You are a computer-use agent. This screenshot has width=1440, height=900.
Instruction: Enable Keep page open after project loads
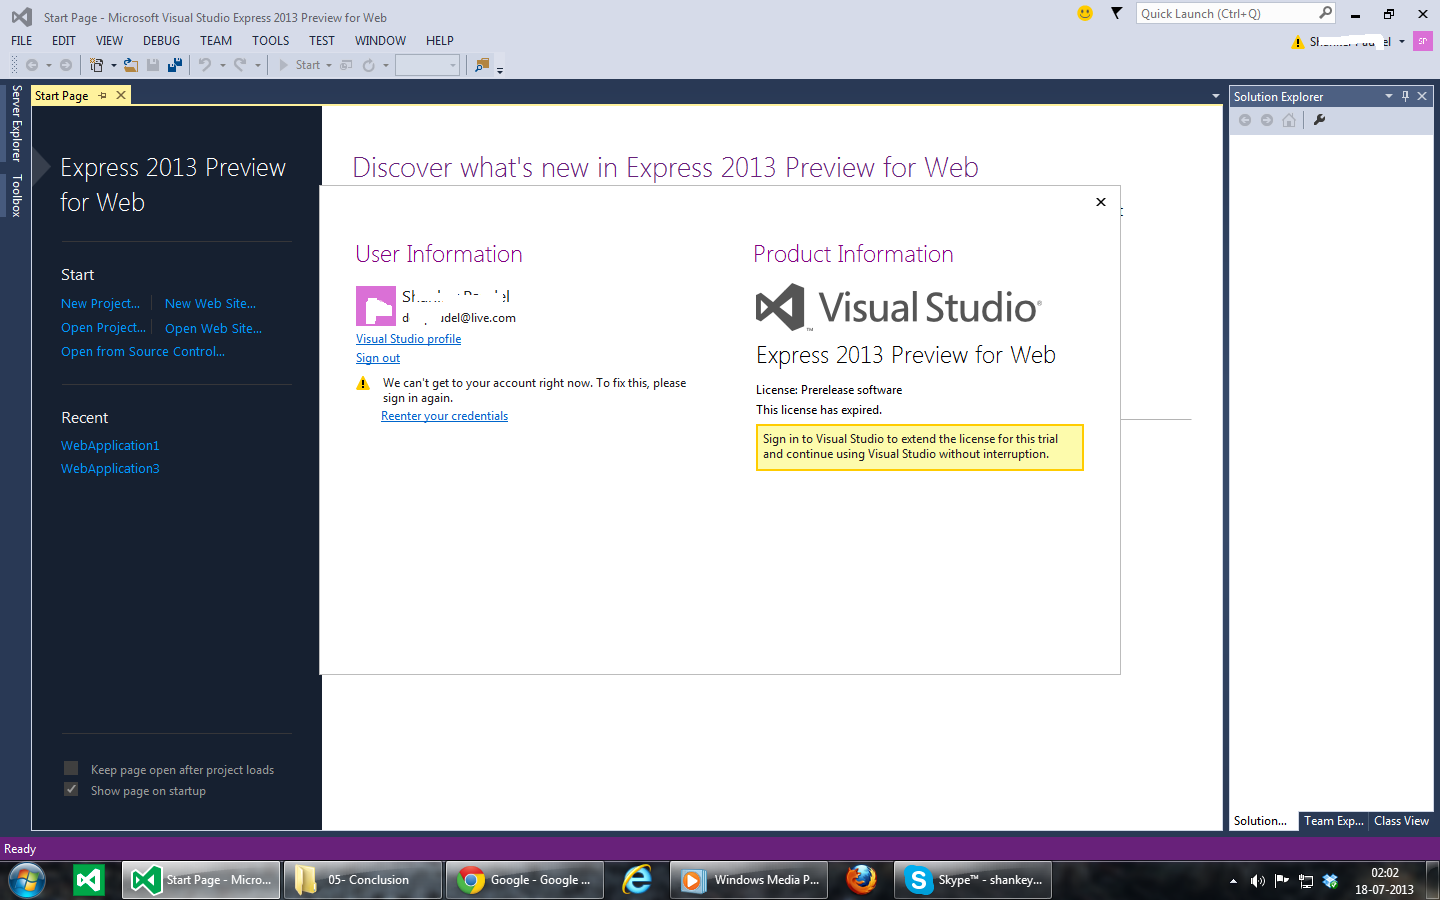pos(71,768)
